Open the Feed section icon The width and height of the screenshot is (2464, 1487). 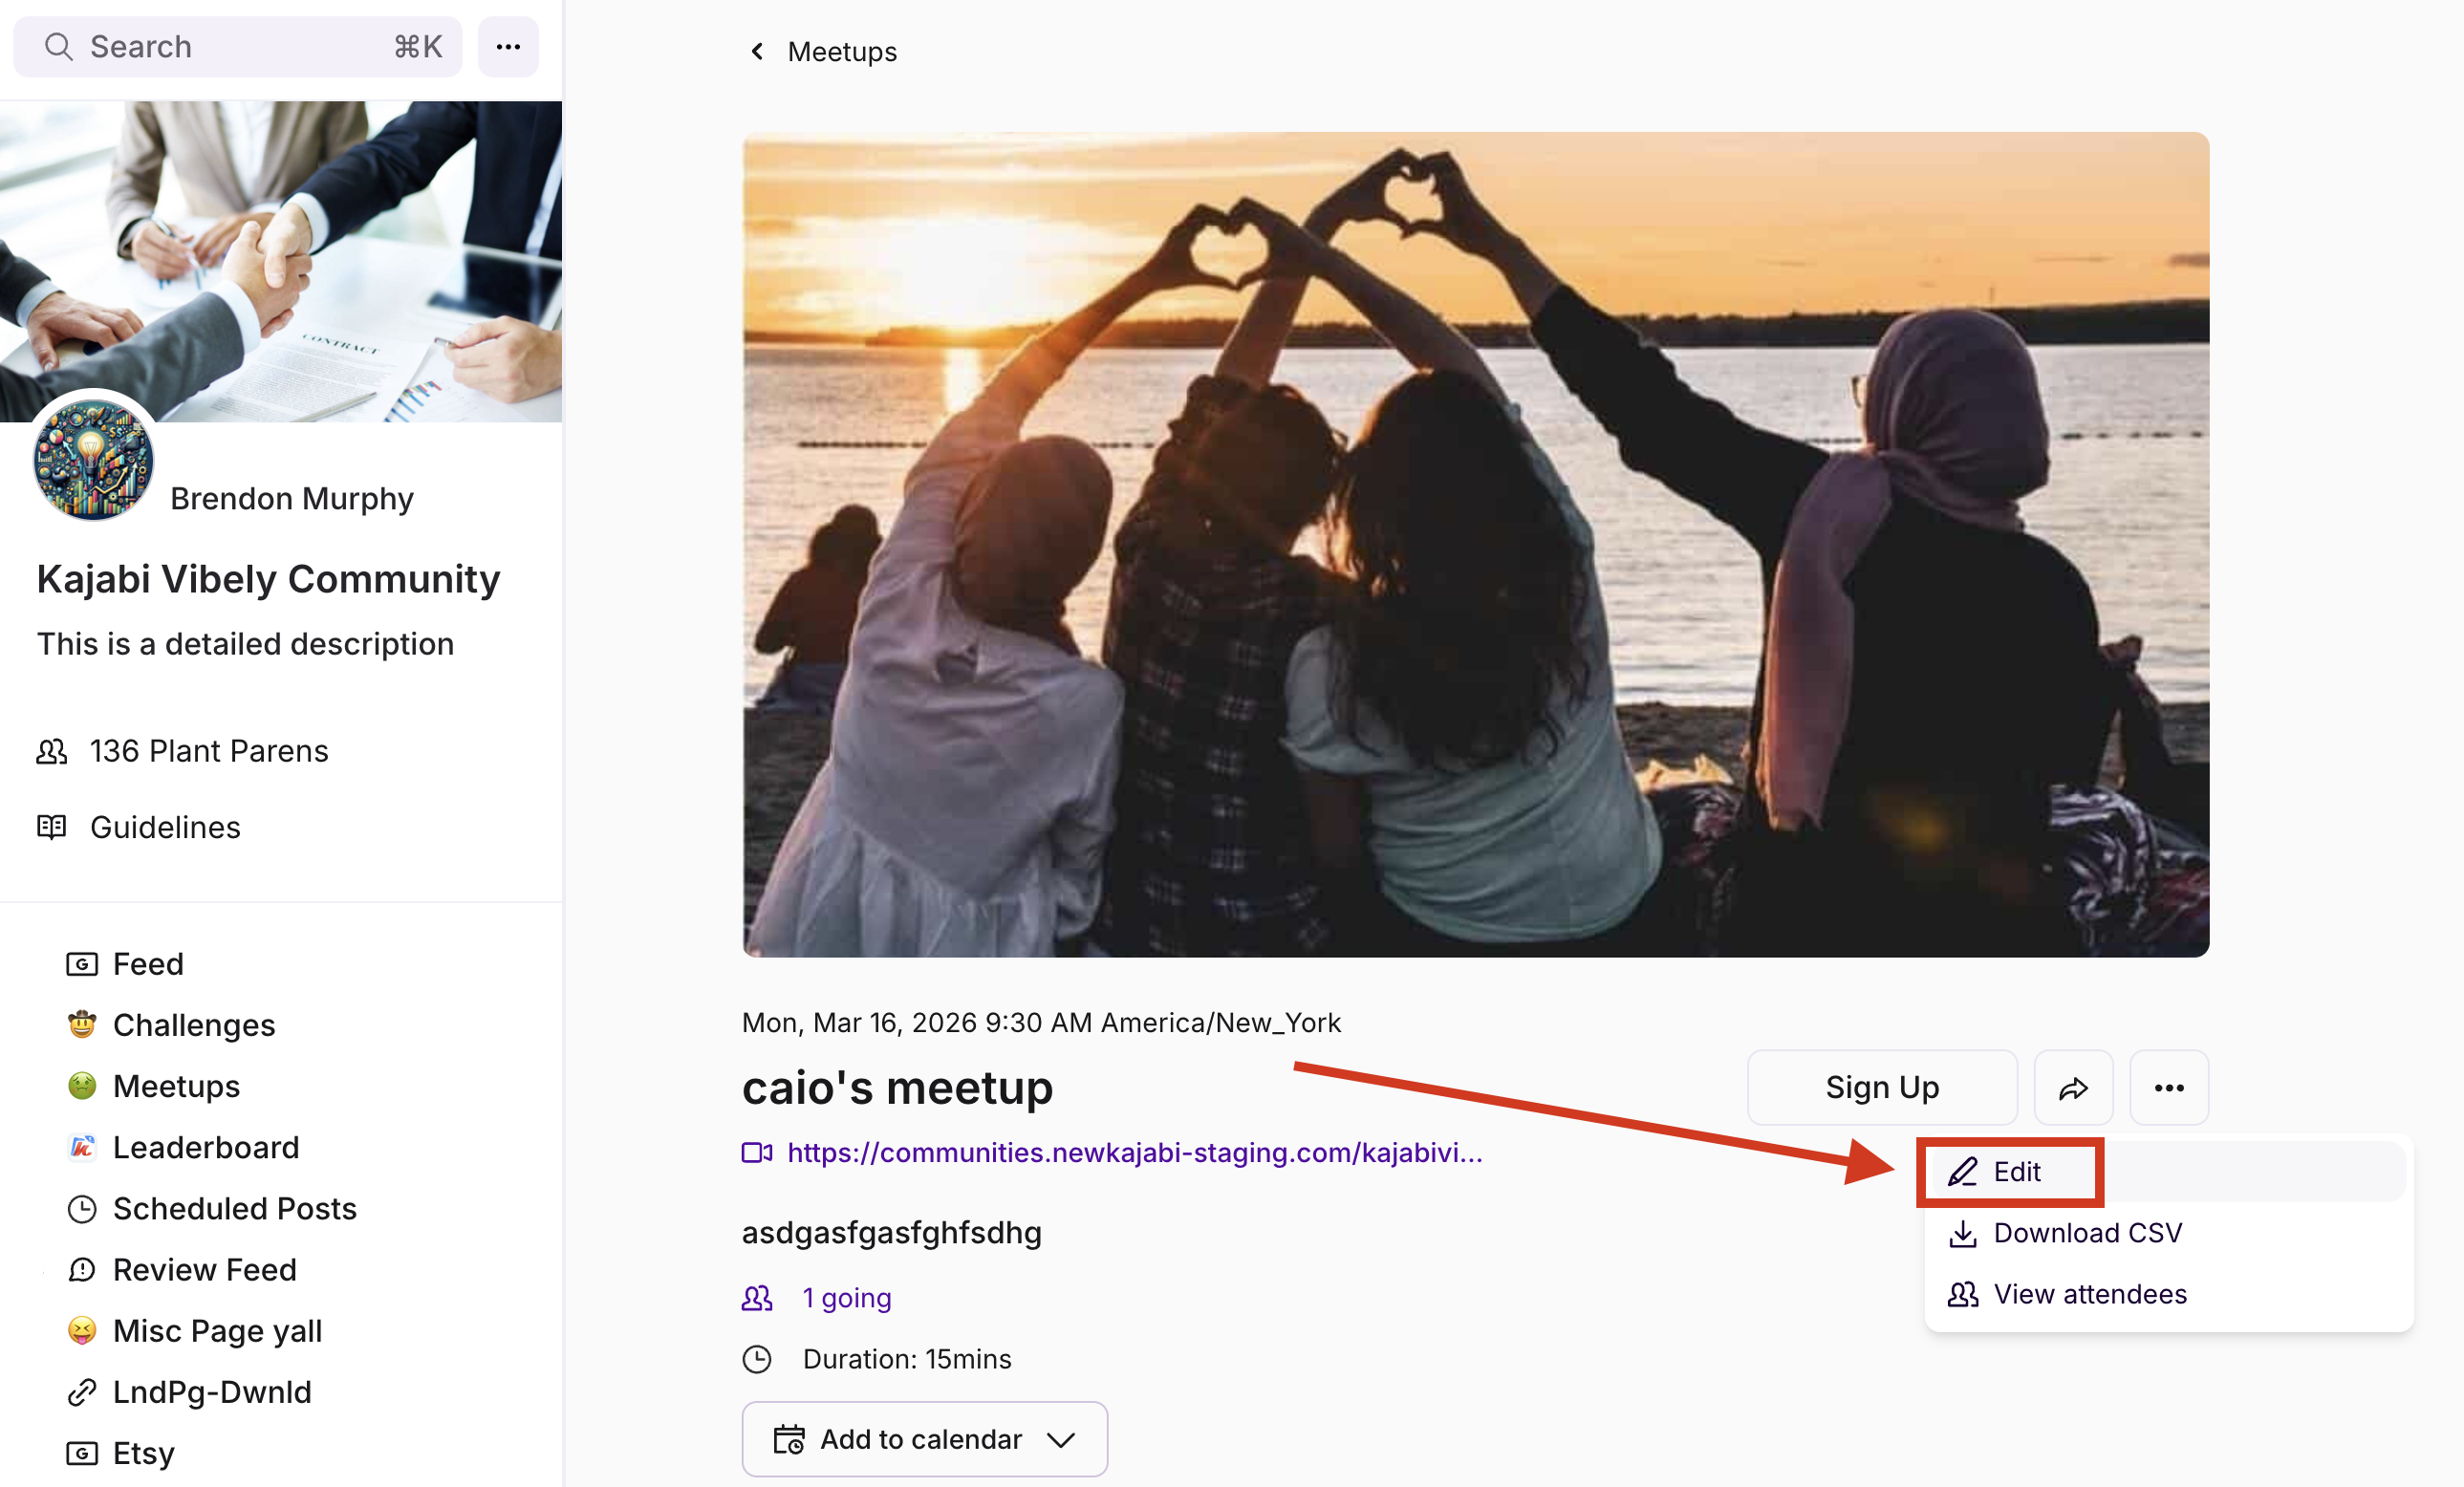pos(83,963)
